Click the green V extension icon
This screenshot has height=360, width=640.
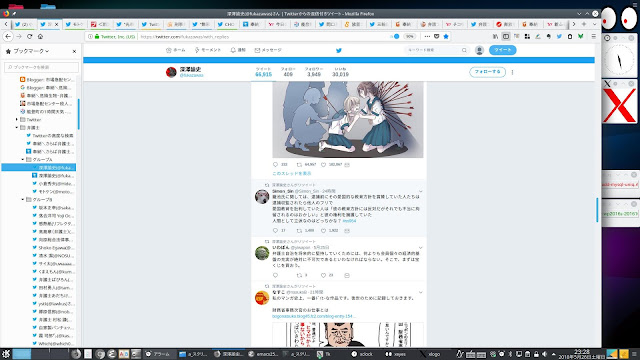(x=580, y=36)
